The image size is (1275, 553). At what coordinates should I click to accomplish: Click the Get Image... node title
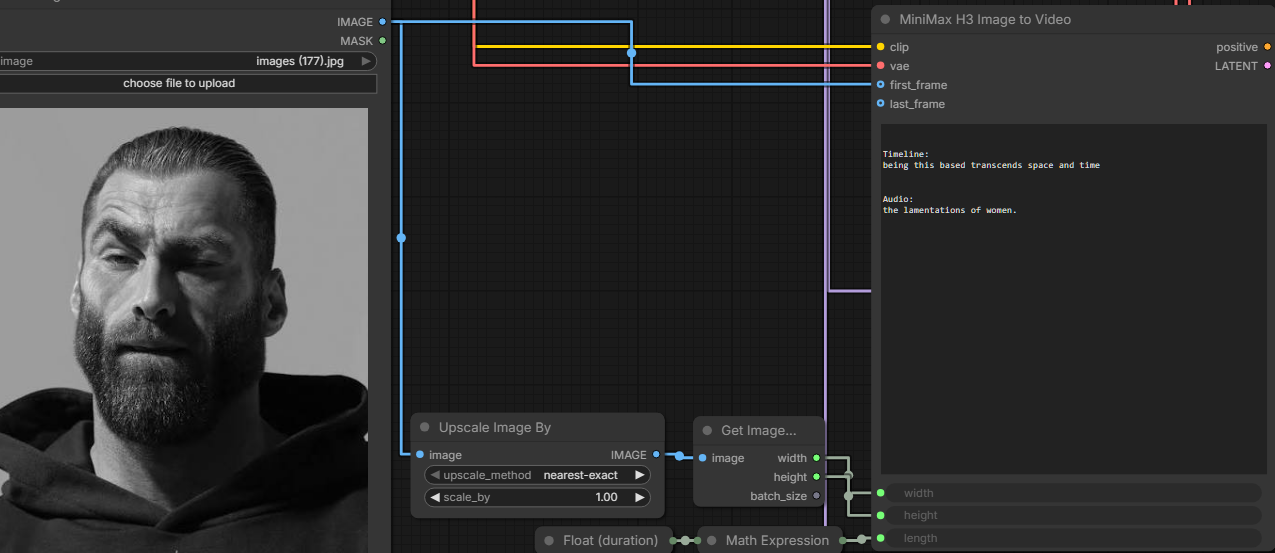click(759, 430)
